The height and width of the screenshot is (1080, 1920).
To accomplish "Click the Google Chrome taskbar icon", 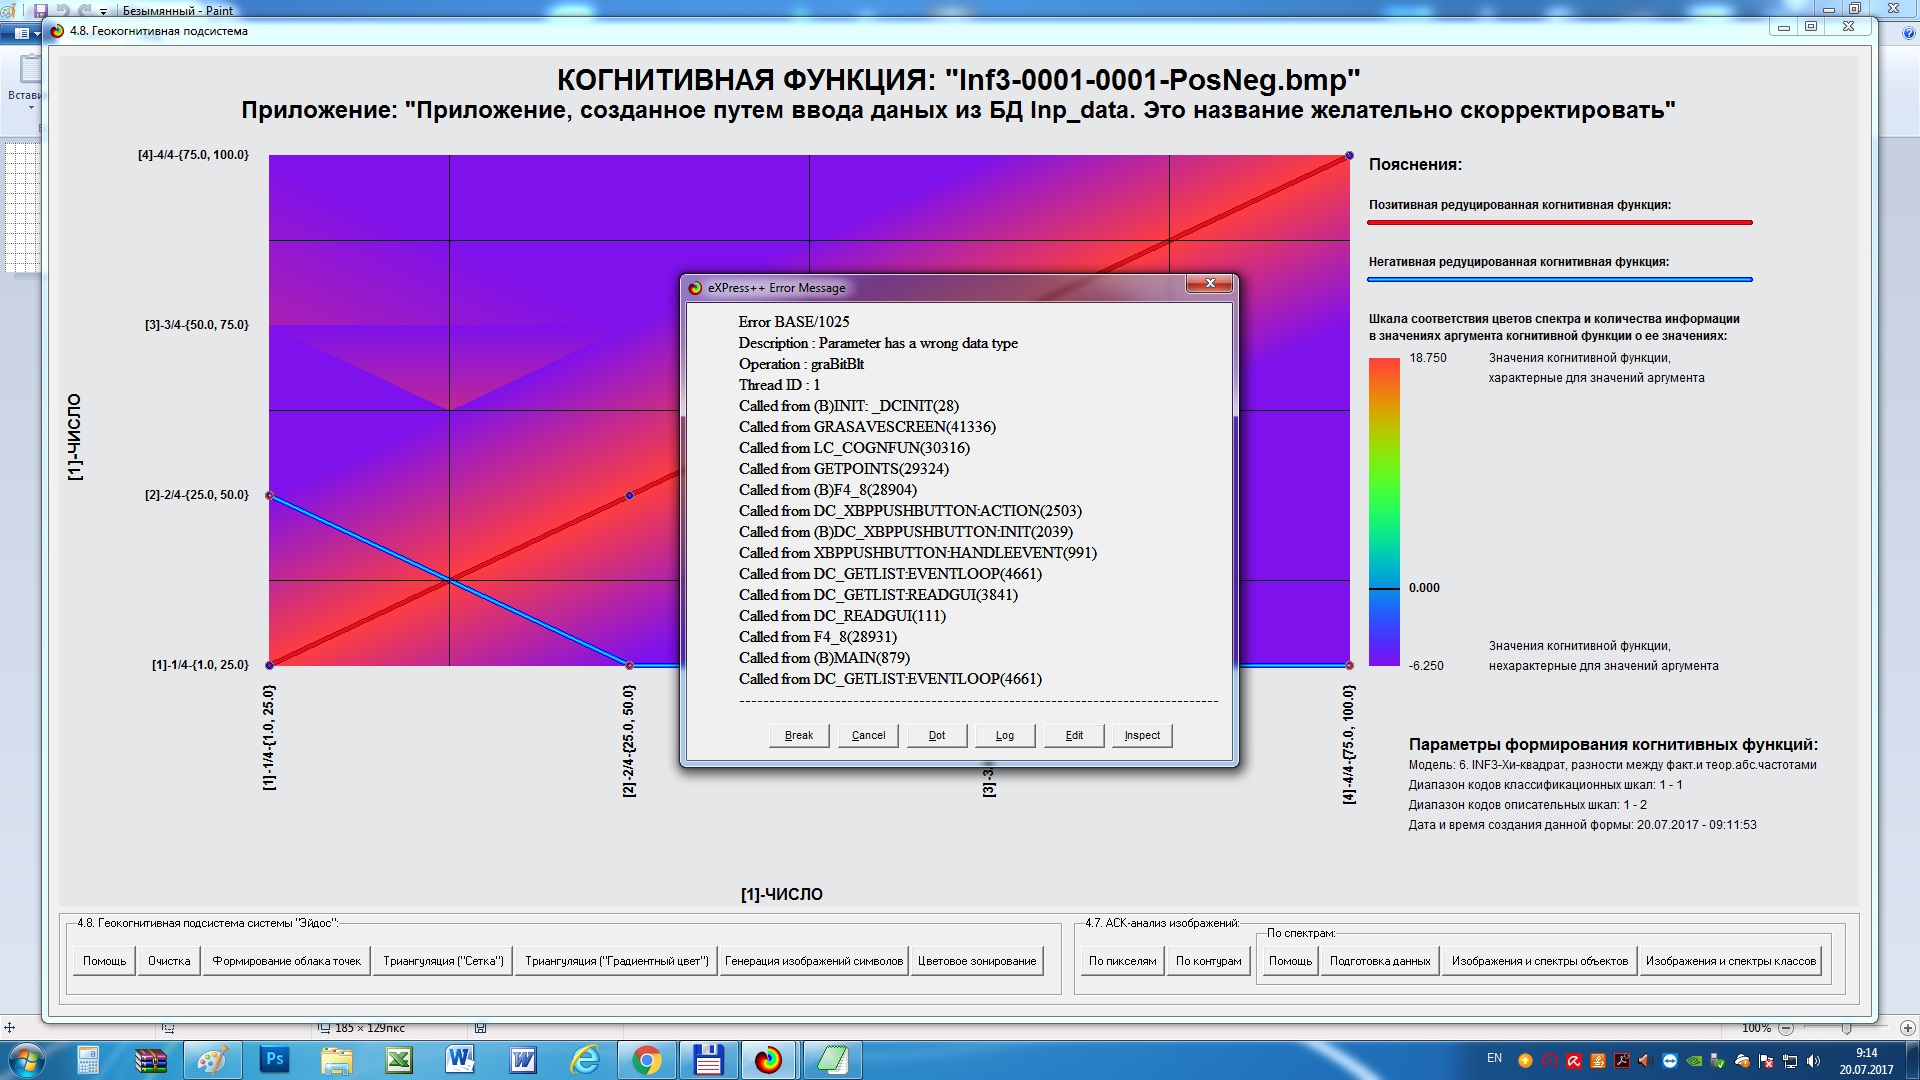I will pos(646,1060).
